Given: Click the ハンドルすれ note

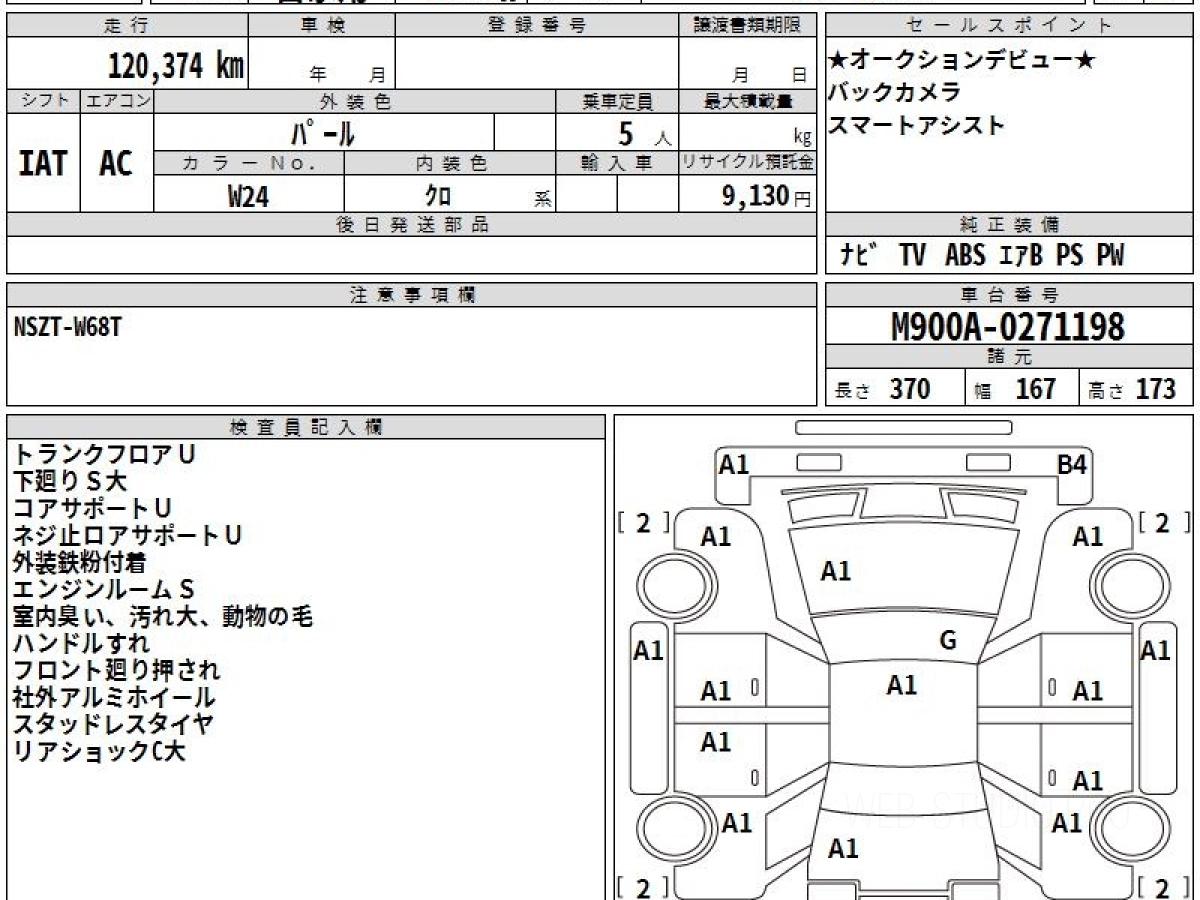Looking at the screenshot, I should point(81,643).
